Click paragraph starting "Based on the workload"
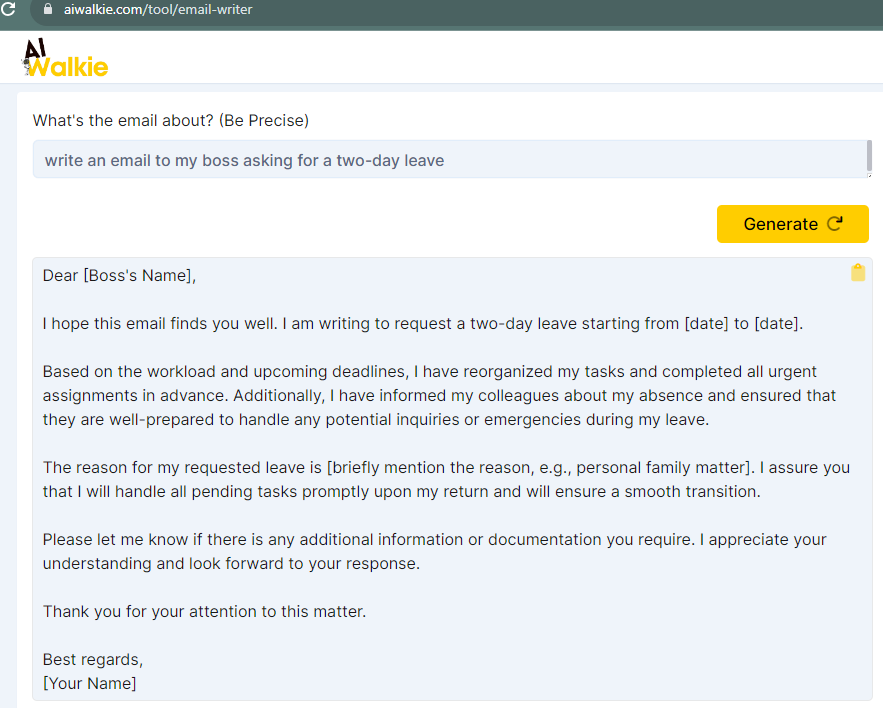This screenshot has width=883, height=708. point(439,395)
